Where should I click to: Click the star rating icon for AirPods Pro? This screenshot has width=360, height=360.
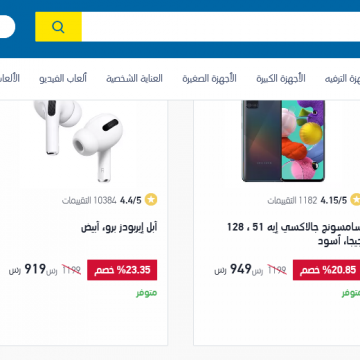151,200
